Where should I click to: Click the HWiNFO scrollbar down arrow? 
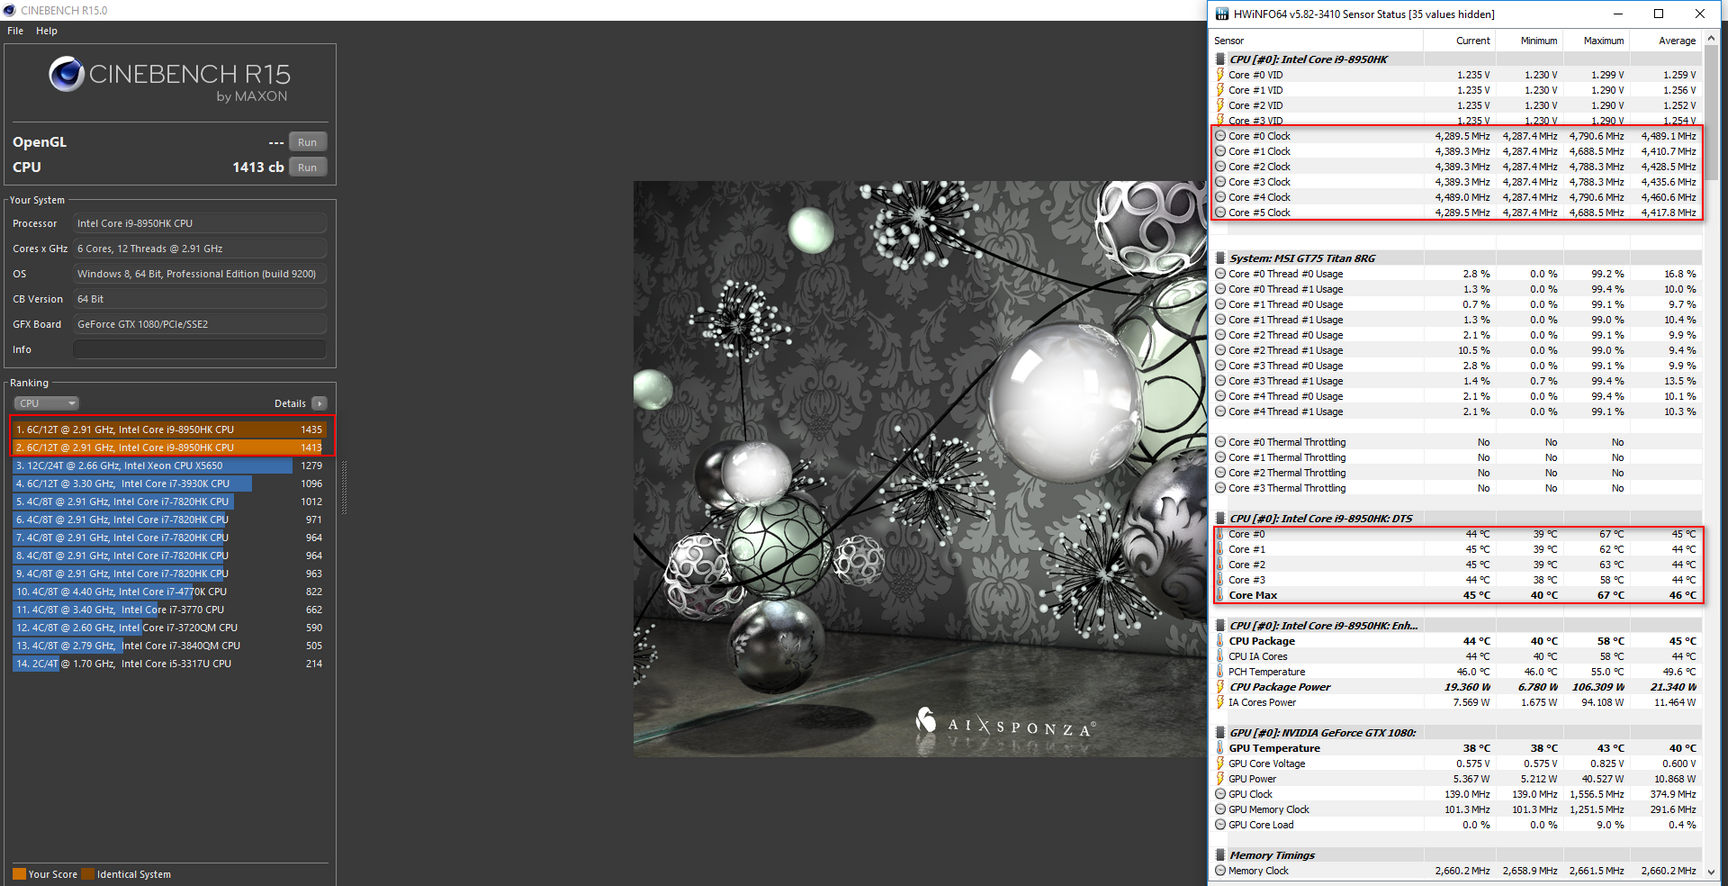coord(1711,872)
